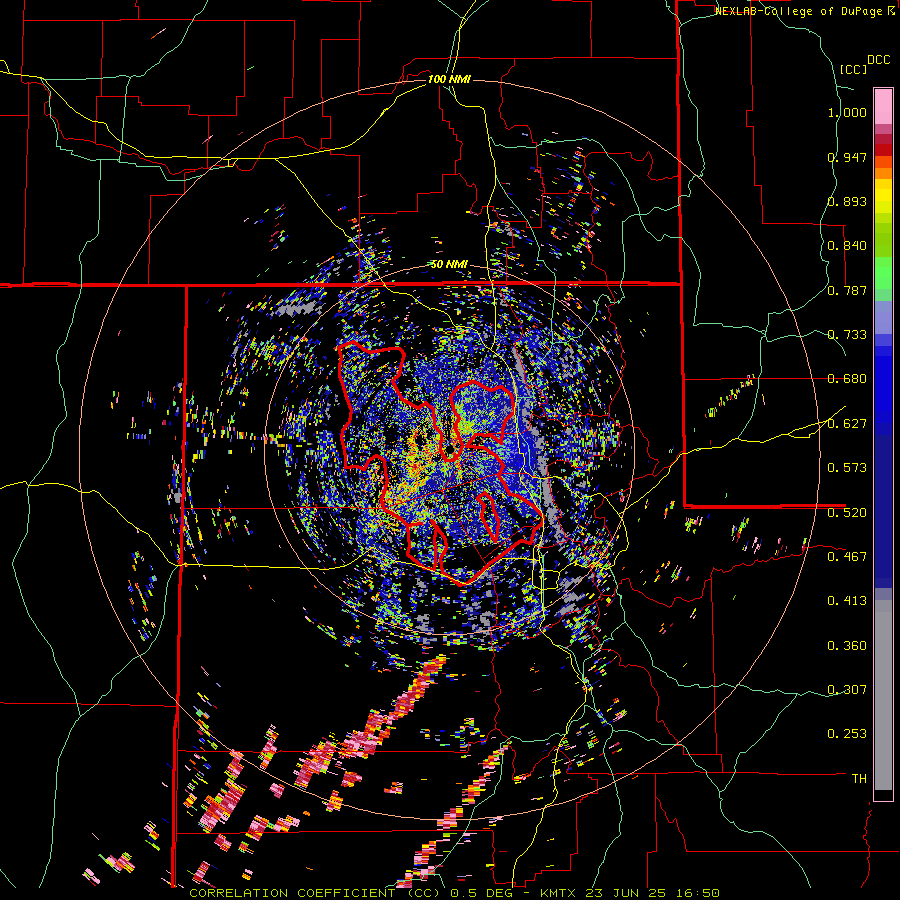Click the TH threshold label
Screen dimensions: 900x900
859,779
